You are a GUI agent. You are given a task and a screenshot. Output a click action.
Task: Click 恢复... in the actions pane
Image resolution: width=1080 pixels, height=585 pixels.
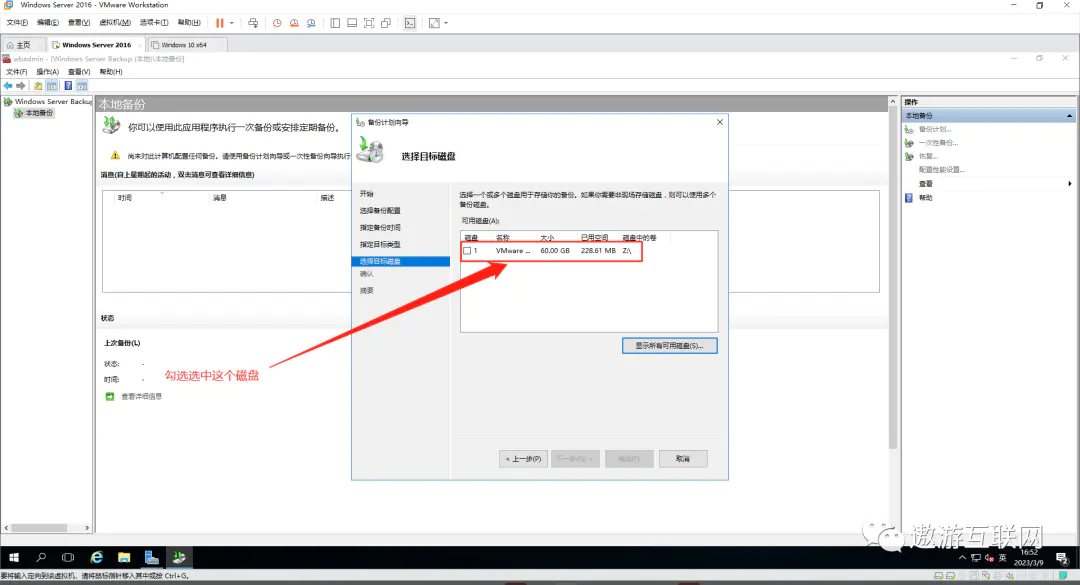pos(928,156)
